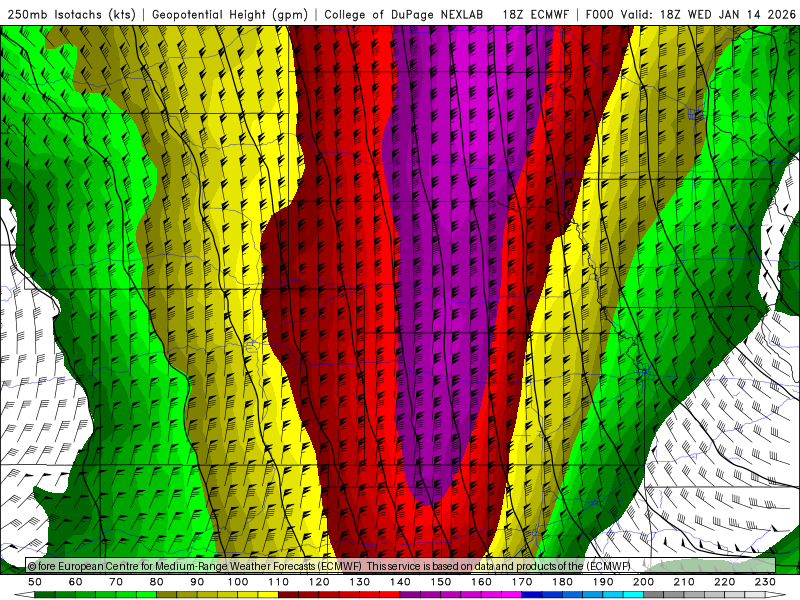Click the legend value 150
Image resolution: width=800 pixels, height=600 pixels.
coord(440,582)
